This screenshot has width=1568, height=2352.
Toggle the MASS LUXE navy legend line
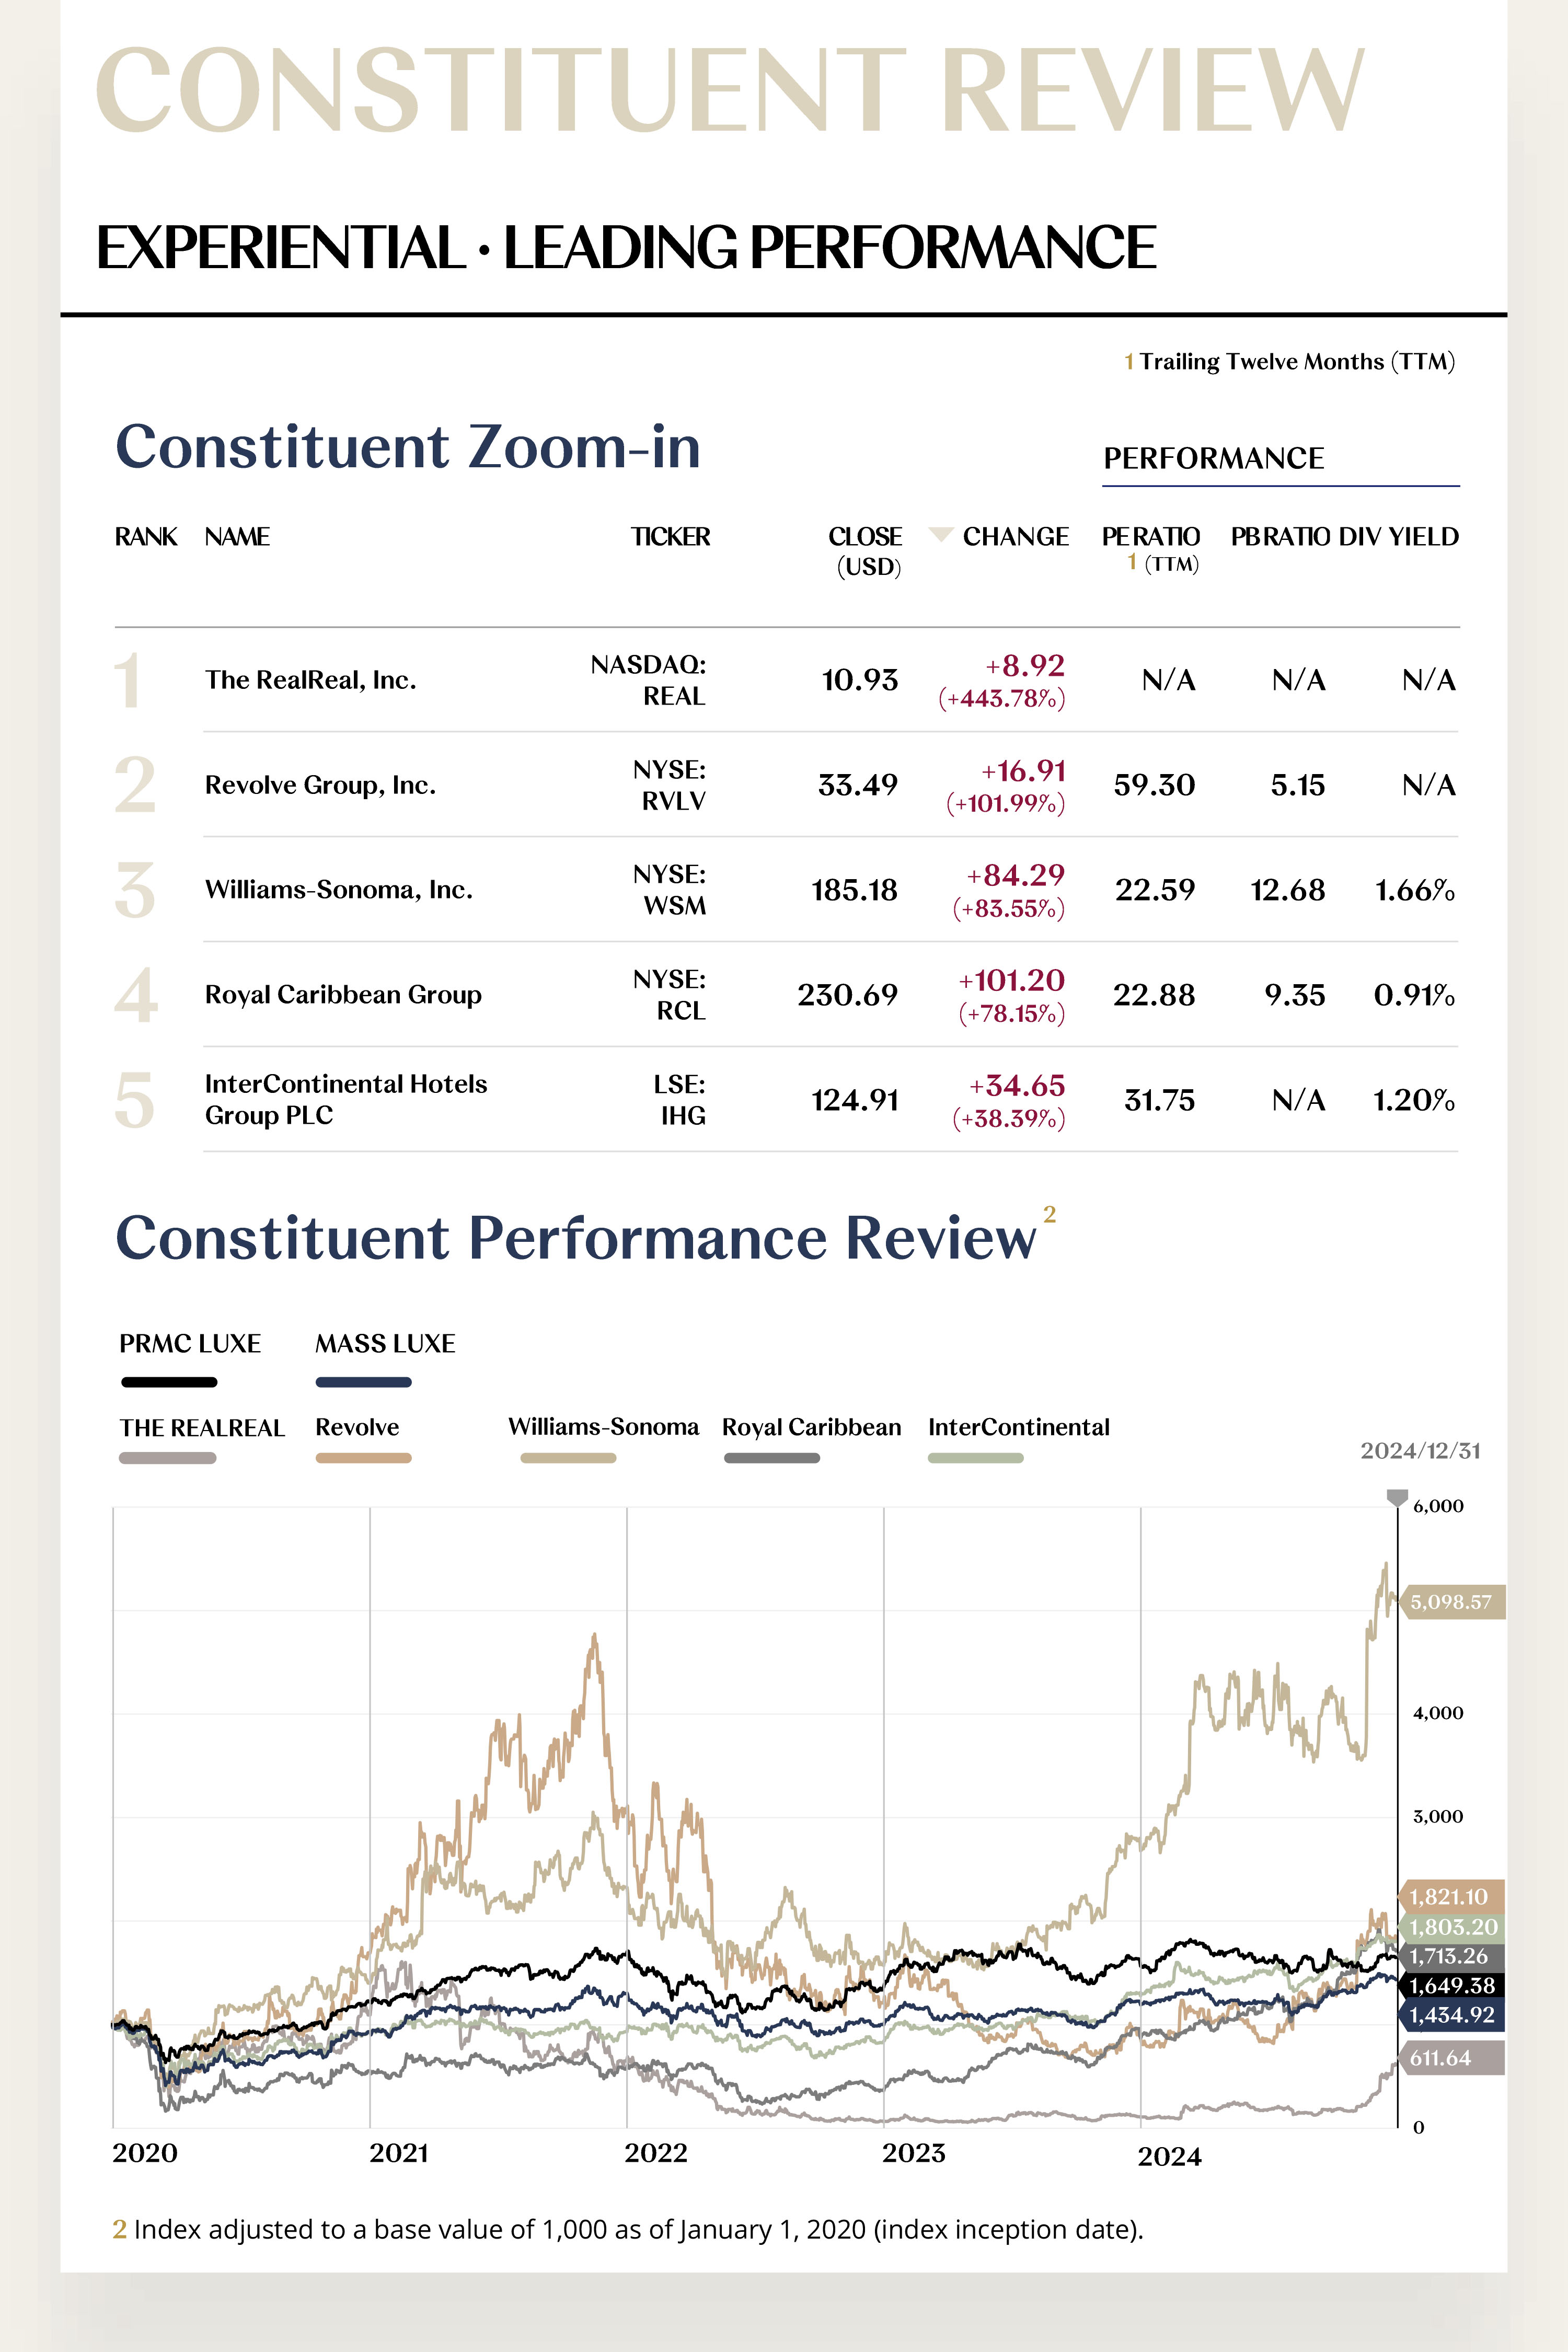pos(363,1382)
